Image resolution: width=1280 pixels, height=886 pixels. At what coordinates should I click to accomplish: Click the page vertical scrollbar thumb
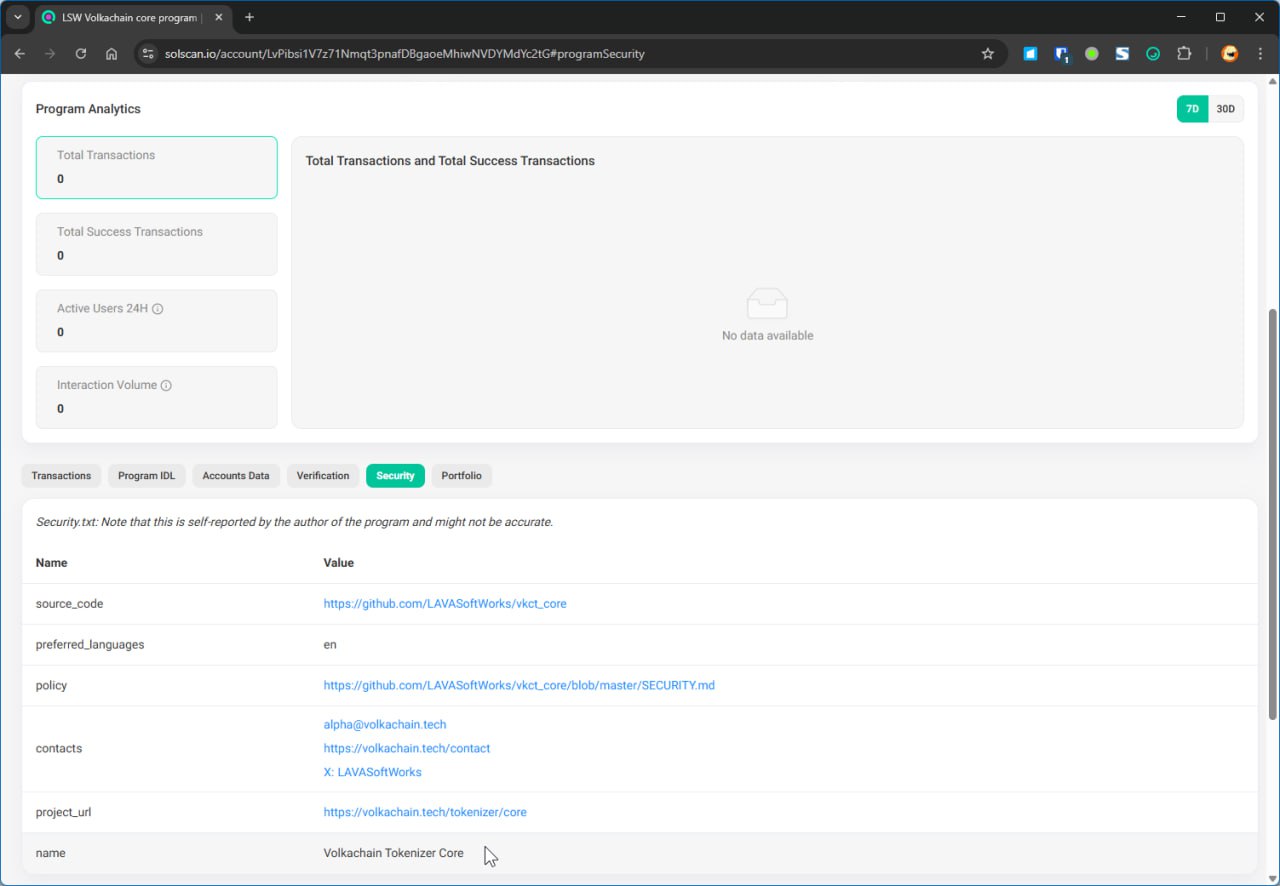(1273, 514)
